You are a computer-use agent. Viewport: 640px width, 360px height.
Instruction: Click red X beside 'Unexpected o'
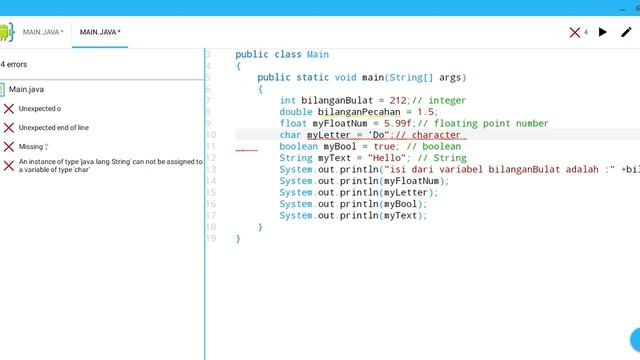coord(9,109)
